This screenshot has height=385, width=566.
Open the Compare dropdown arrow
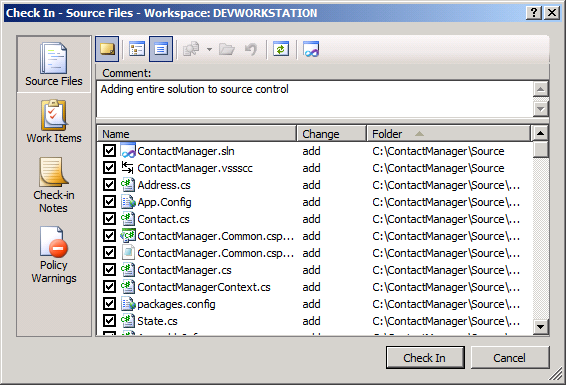[209, 49]
